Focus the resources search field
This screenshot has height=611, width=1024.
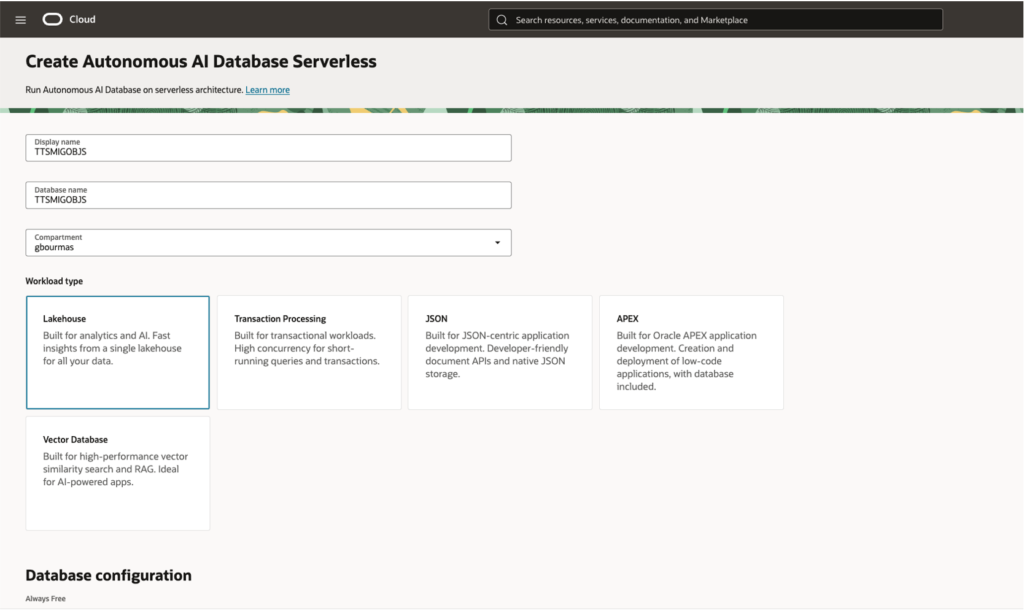pyautogui.click(x=715, y=20)
